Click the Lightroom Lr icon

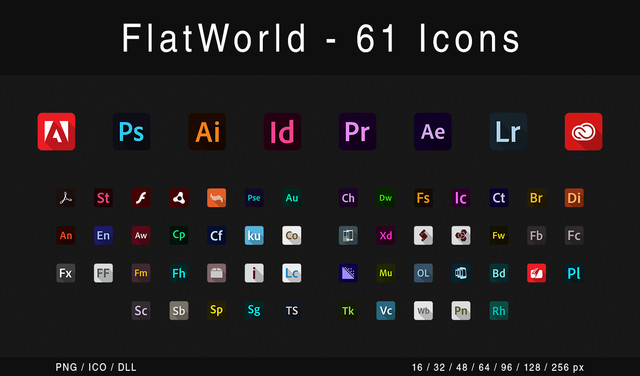coord(508,131)
